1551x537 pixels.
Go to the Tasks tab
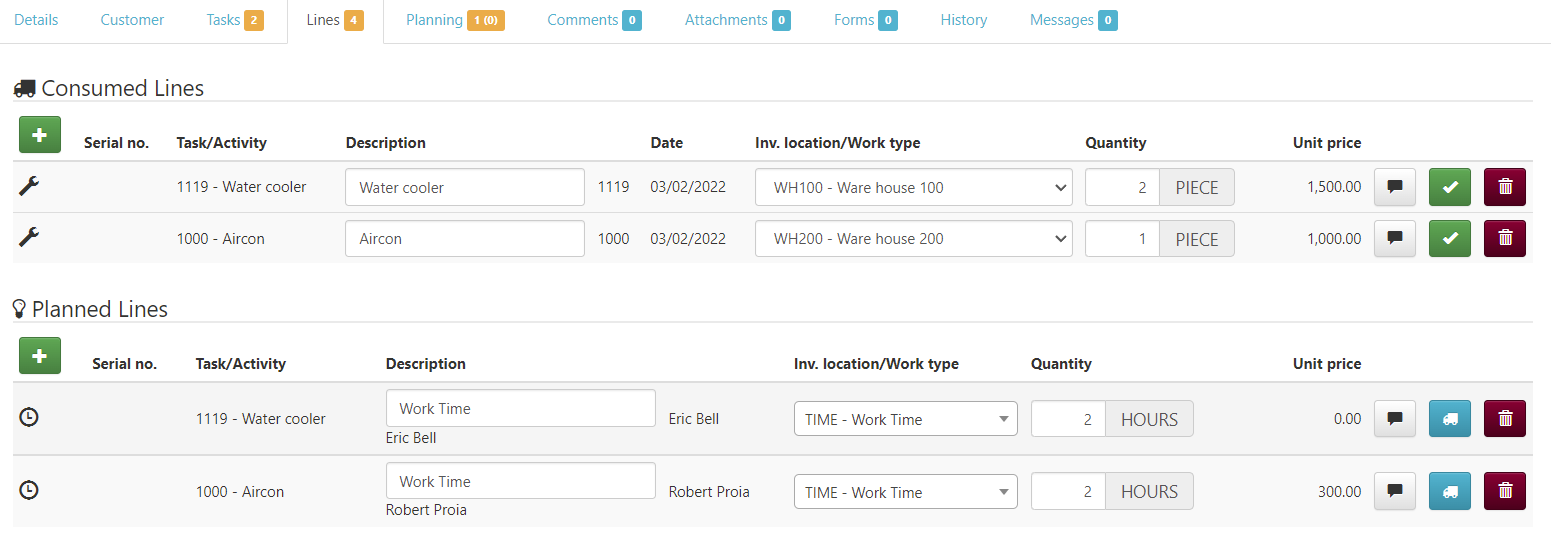[234, 20]
